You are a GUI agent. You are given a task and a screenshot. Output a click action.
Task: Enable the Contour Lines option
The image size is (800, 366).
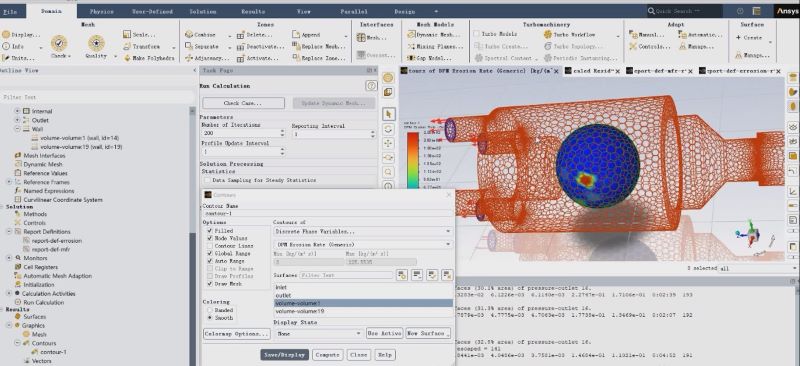point(209,246)
